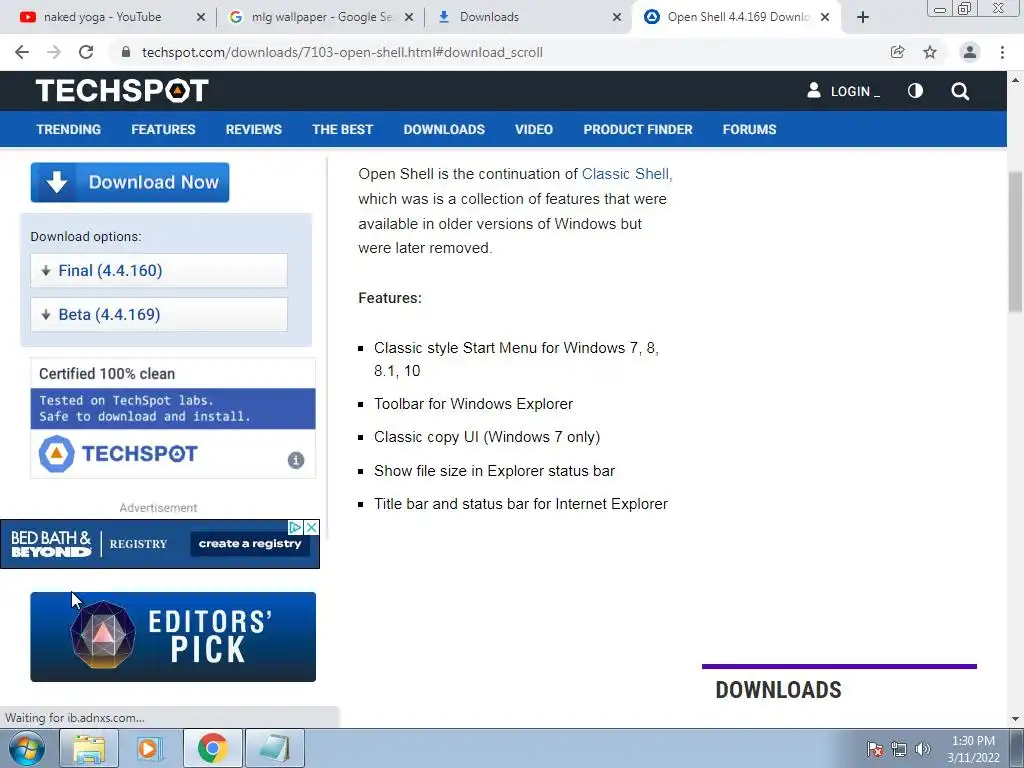Image resolution: width=1024 pixels, height=768 pixels.
Task: Click TechSpot certified badge logo
Action: coord(118,453)
